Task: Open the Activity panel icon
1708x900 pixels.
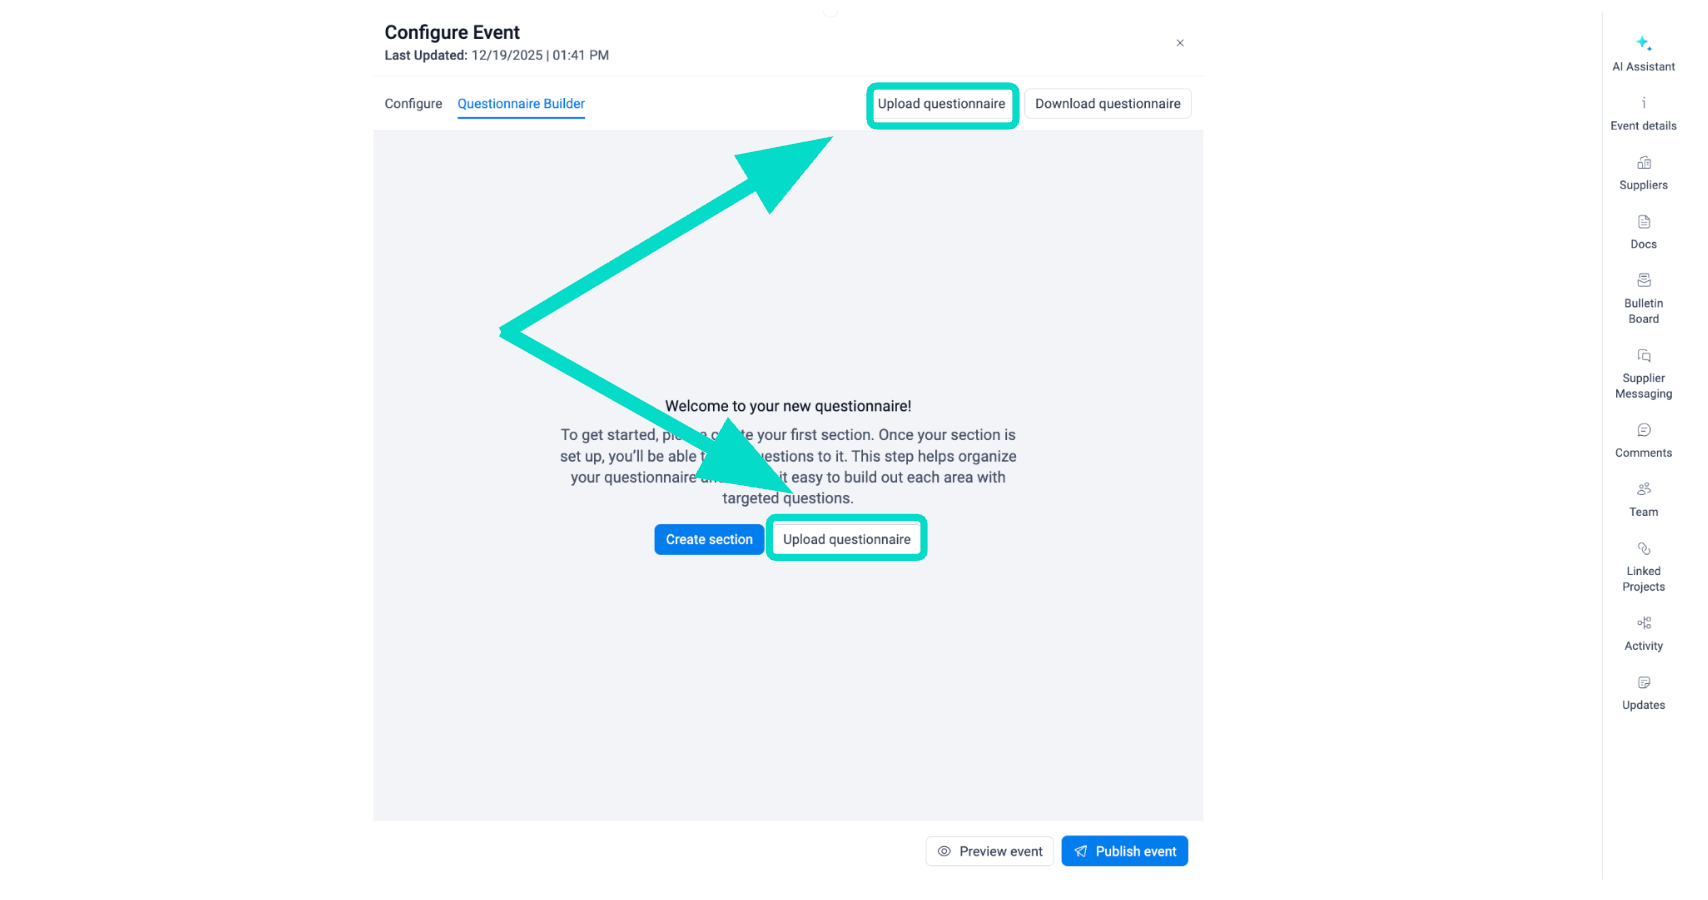Action: [x=1643, y=624]
